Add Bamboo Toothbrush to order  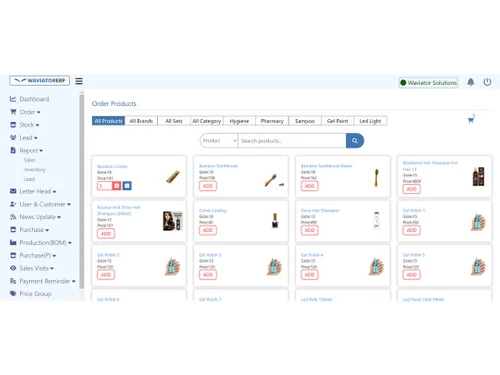tap(208, 186)
